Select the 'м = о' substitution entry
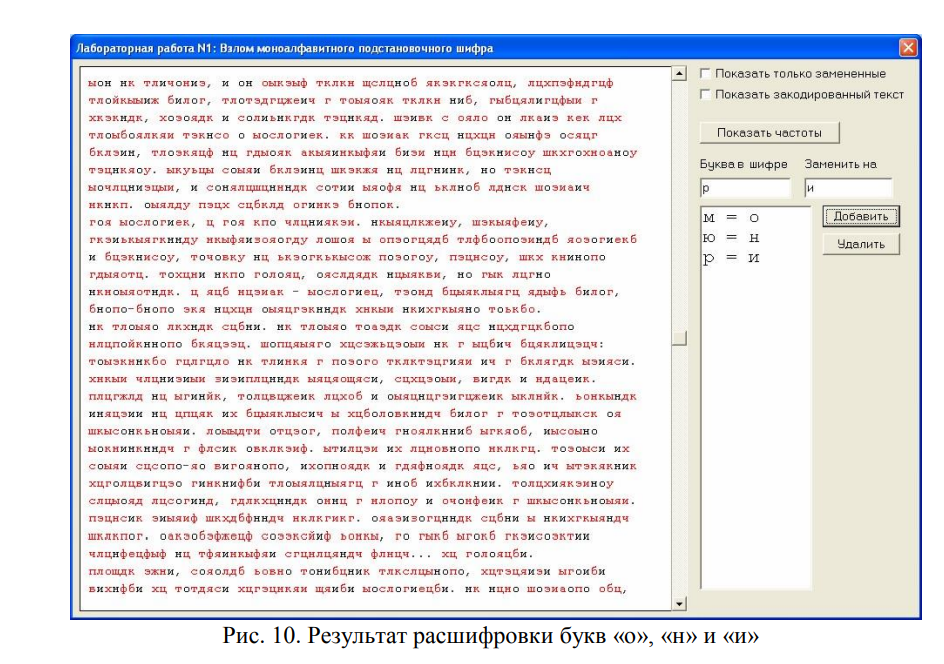The image size is (944, 664). click(x=732, y=218)
